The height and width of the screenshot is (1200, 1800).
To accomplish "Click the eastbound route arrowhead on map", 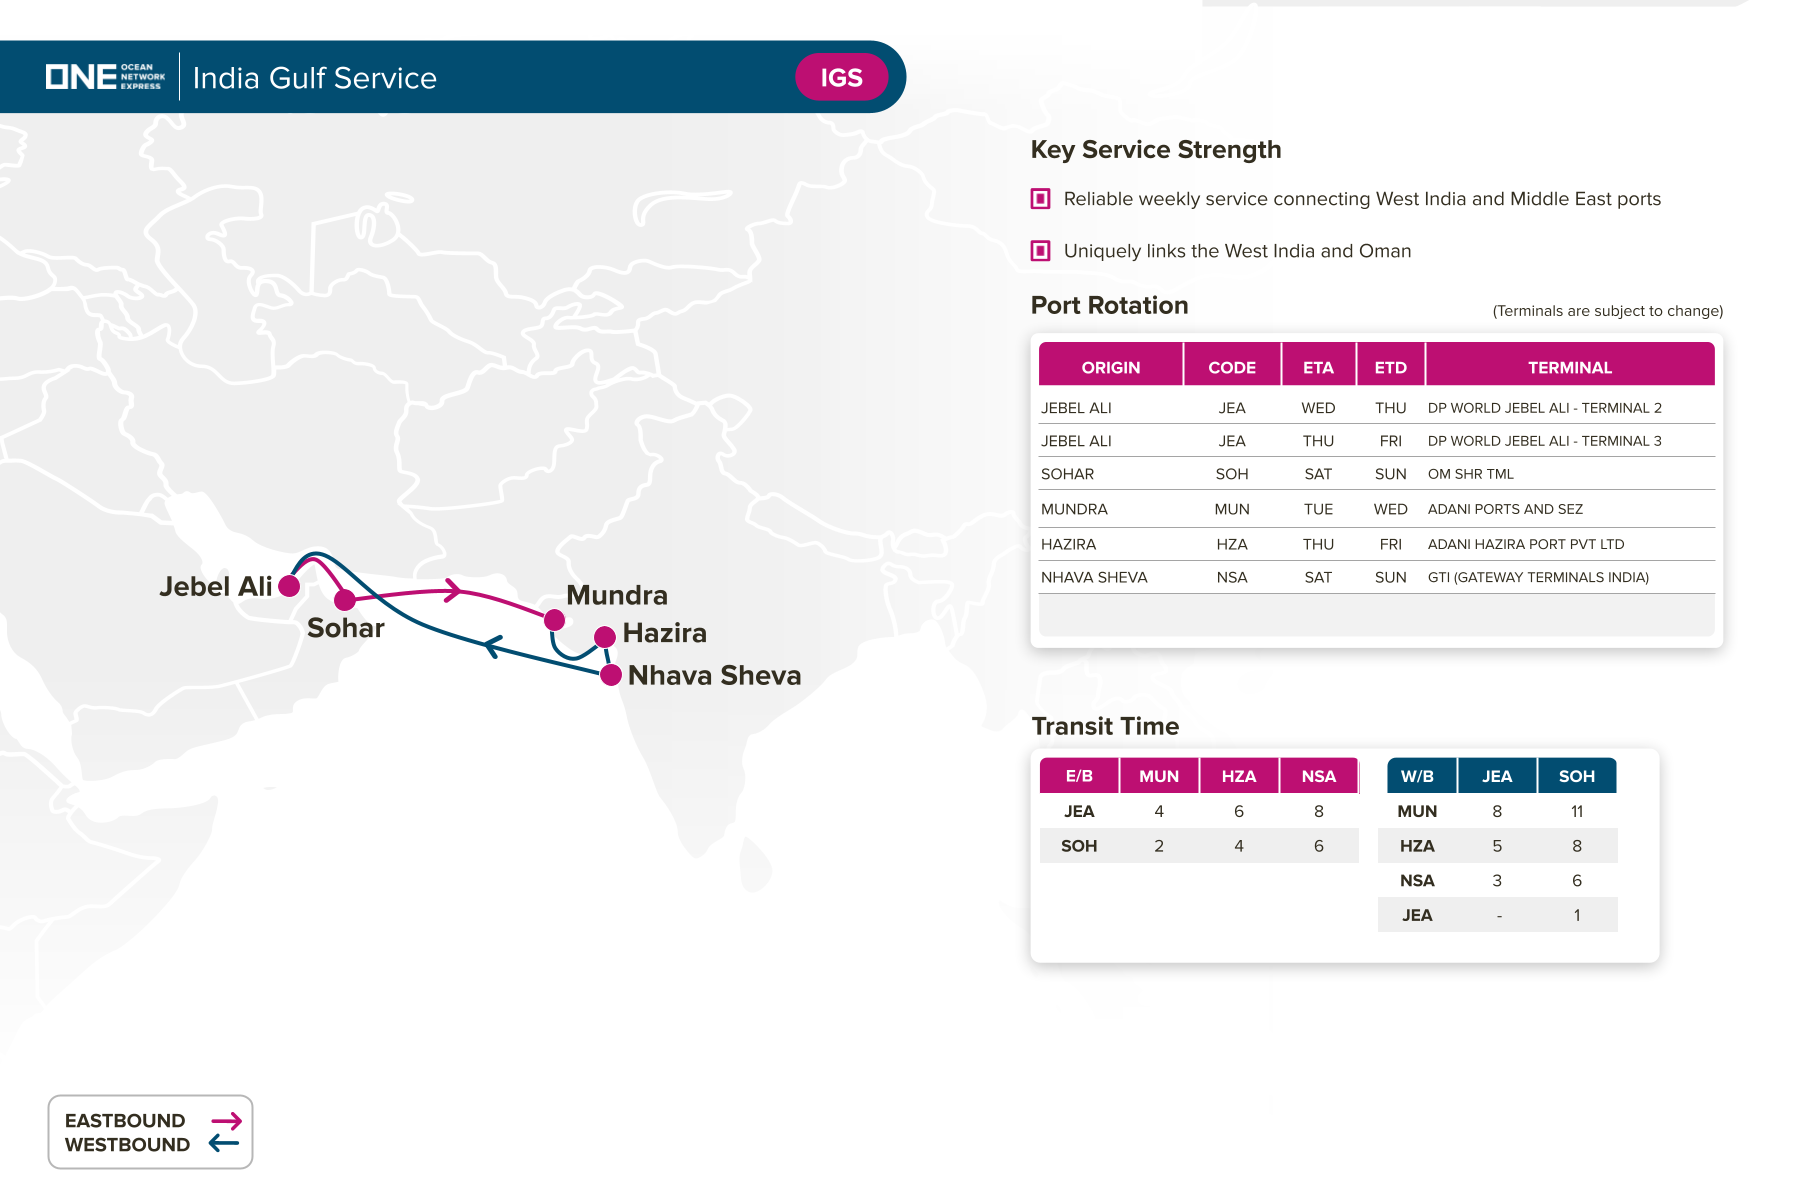I will coord(453,590).
